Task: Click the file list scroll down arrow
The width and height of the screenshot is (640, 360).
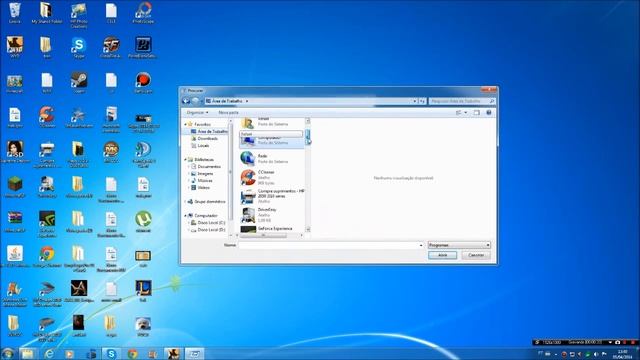Action: [308, 230]
